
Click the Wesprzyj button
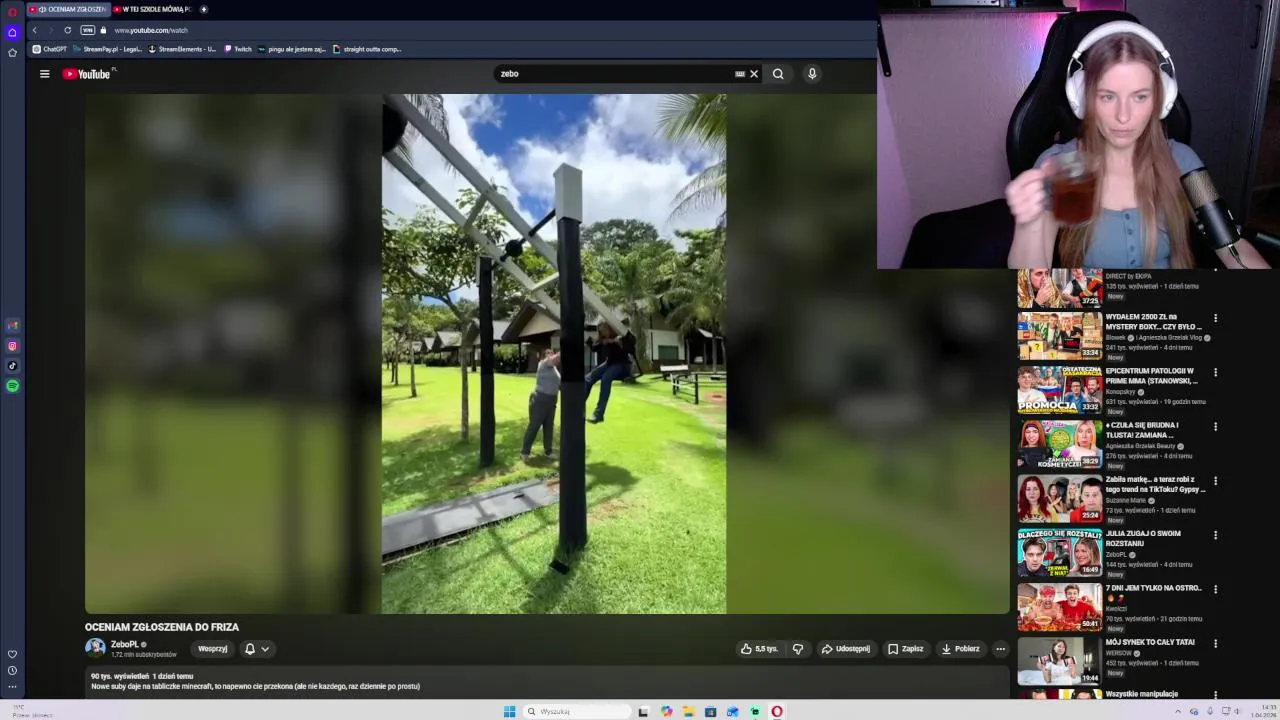pyautogui.click(x=213, y=649)
